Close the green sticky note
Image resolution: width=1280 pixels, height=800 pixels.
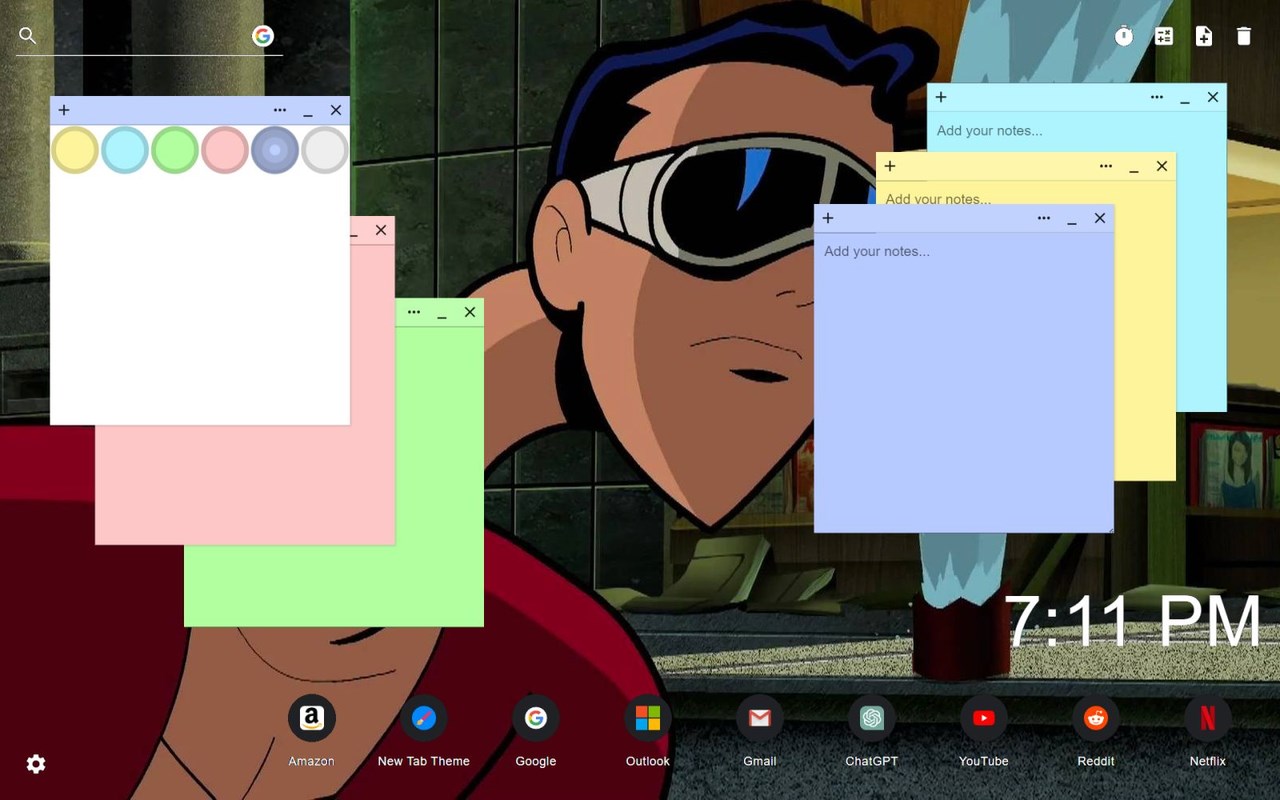[470, 312]
